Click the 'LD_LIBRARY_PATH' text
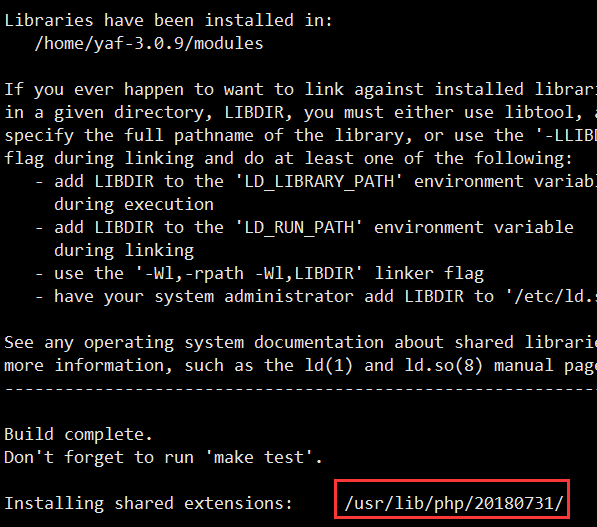Viewport: 597px width, 527px height. click(319, 182)
